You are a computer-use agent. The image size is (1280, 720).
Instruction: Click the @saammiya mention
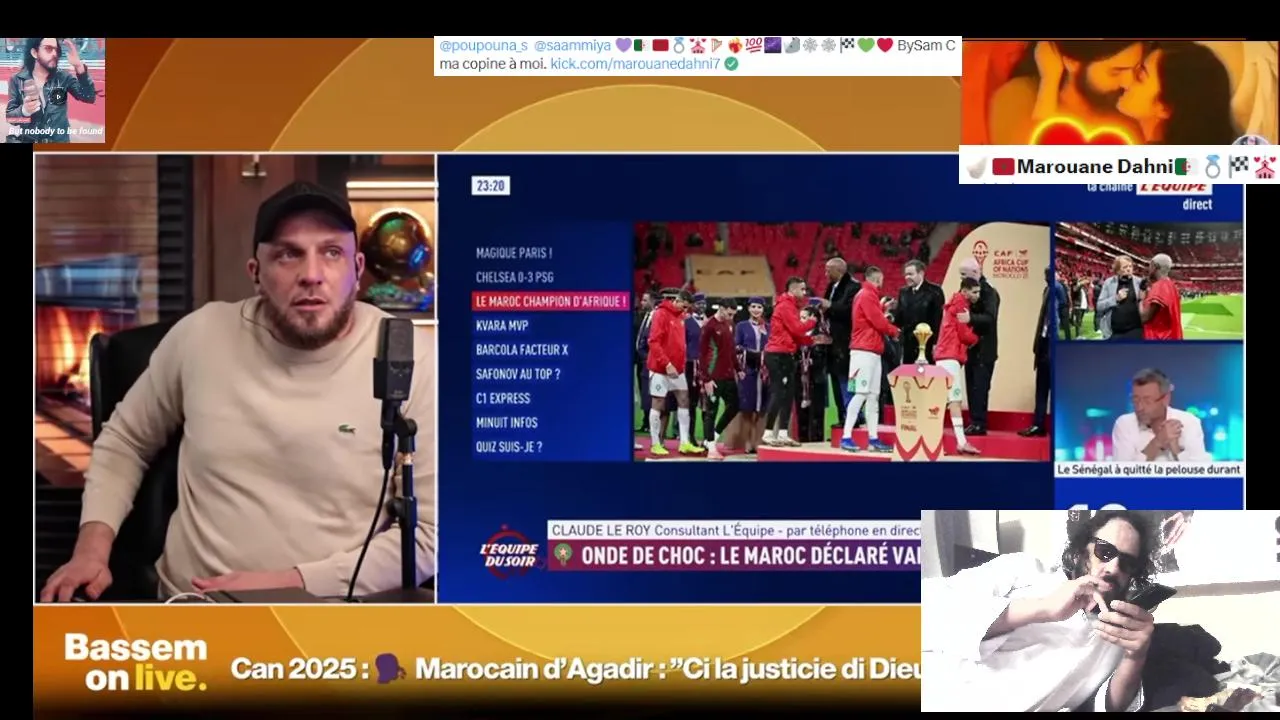pyautogui.click(x=572, y=46)
